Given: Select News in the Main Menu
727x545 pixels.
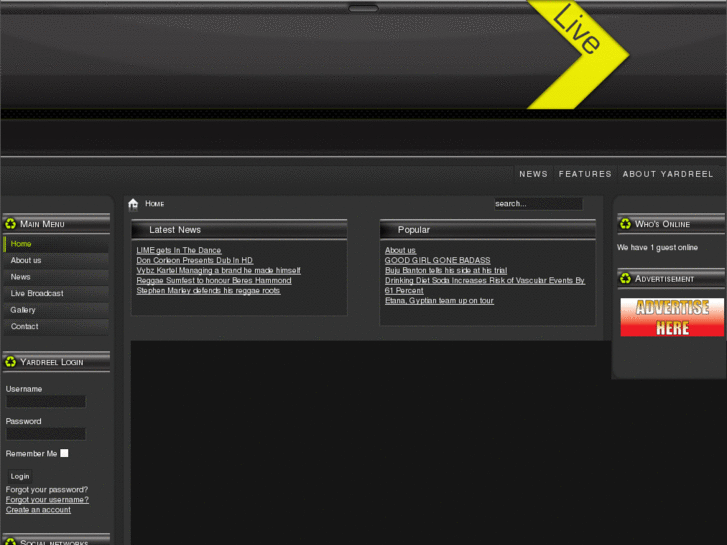Looking at the screenshot, I should [56, 277].
